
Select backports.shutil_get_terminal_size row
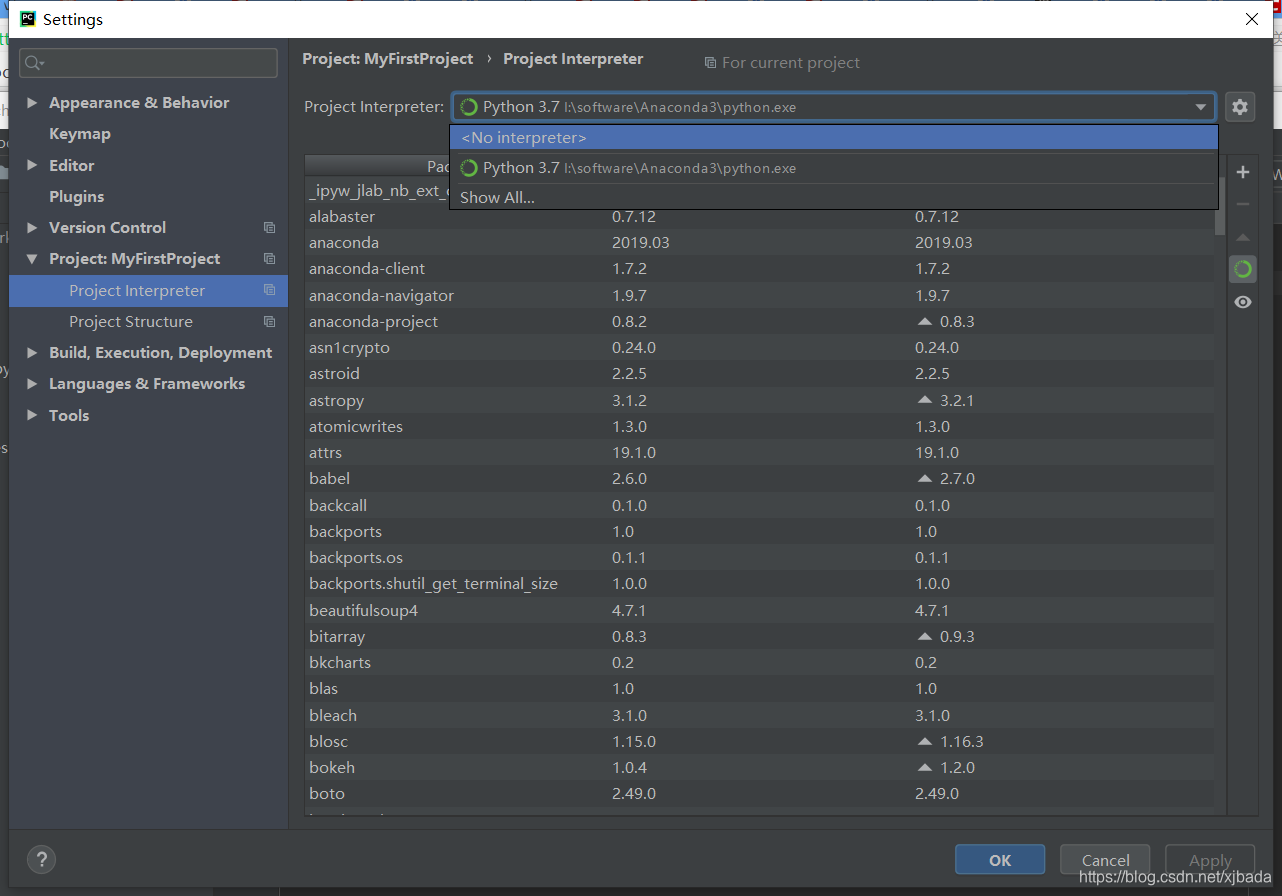[759, 584]
